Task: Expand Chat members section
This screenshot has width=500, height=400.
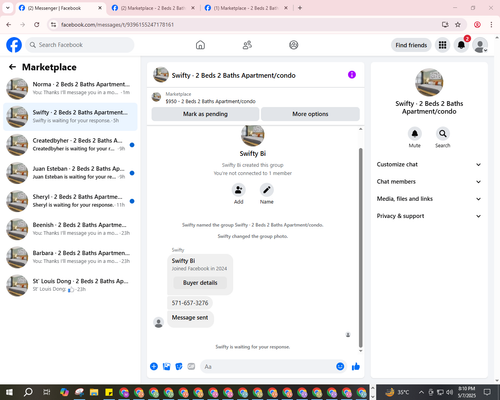Action: pos(429,182)
